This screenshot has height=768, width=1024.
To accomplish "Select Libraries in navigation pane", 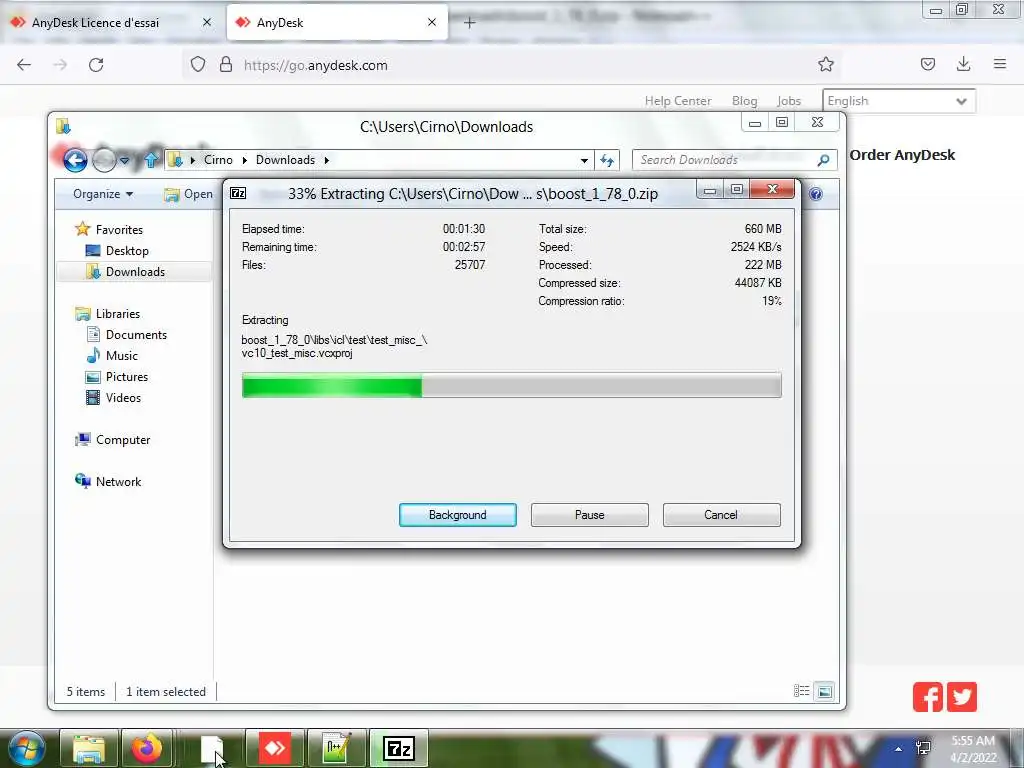I will [x=108, y=313].
